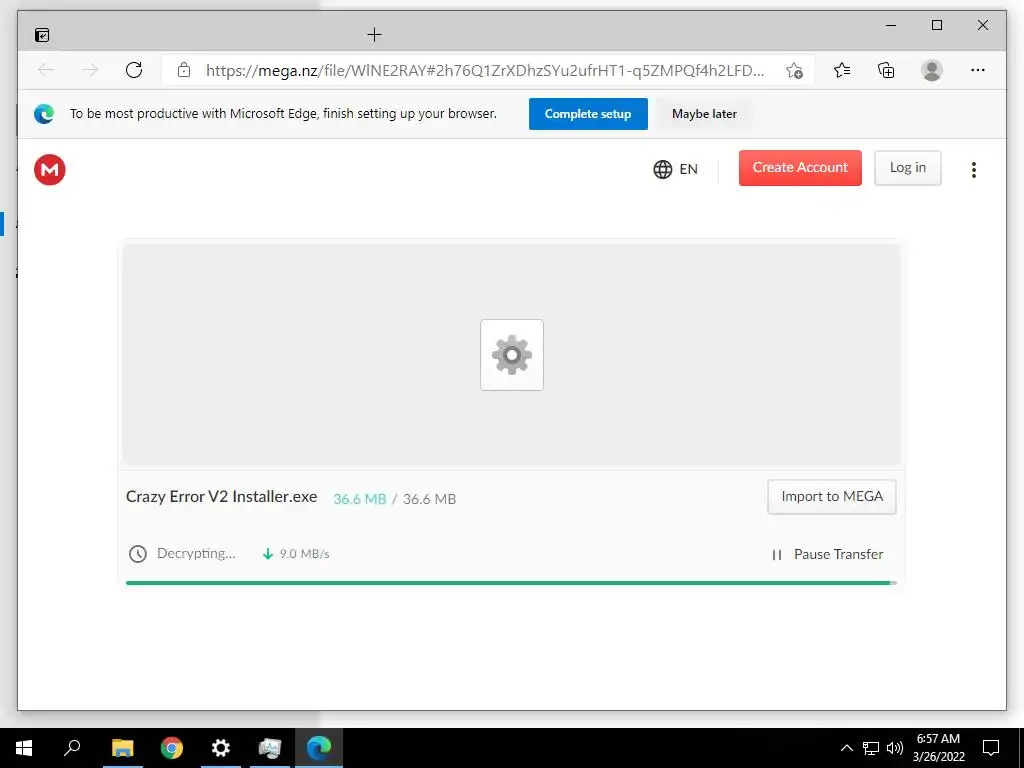Click the 9.0 MB/s speed indicator
The width and height of the screenshot is (1024, 768).
coord(296,554)
